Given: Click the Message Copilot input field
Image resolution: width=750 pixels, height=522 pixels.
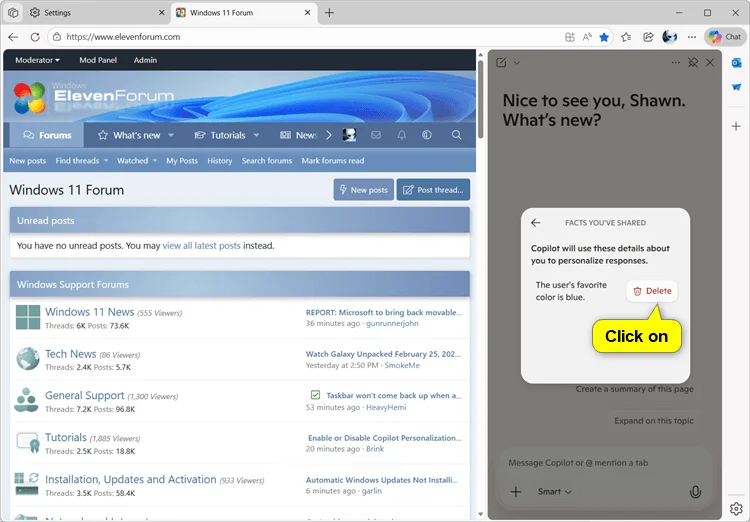Looking at the screenshot, I should 578,463.
